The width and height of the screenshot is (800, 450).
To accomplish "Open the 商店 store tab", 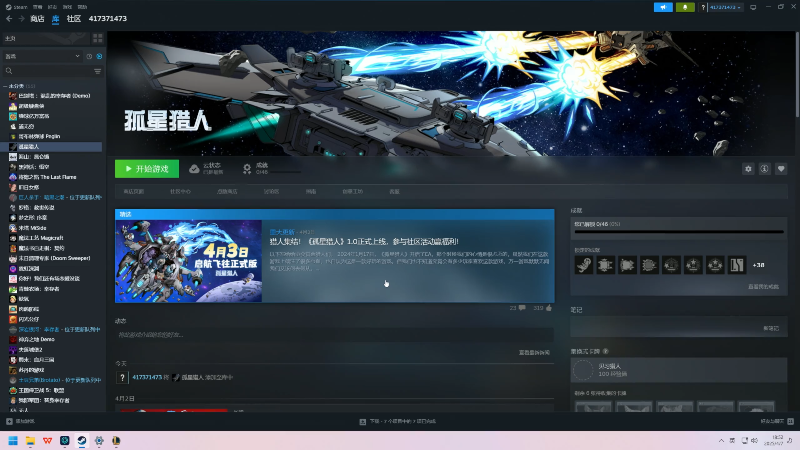I will 37,18.
